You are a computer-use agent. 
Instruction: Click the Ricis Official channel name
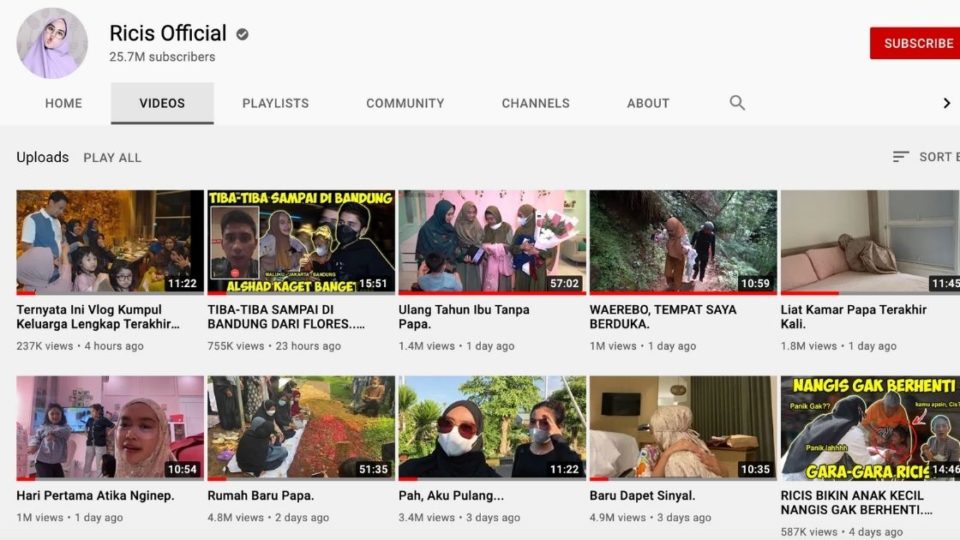(x=168, y=33)
